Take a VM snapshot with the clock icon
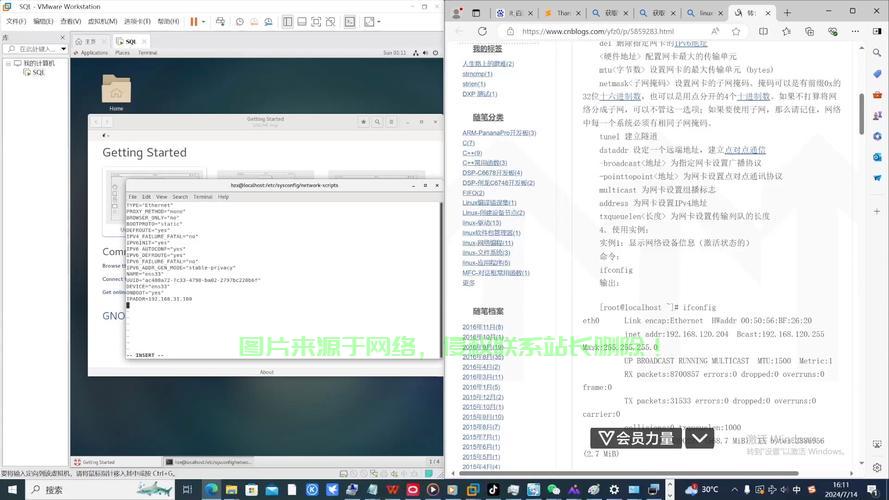 (x=240, y=22)
